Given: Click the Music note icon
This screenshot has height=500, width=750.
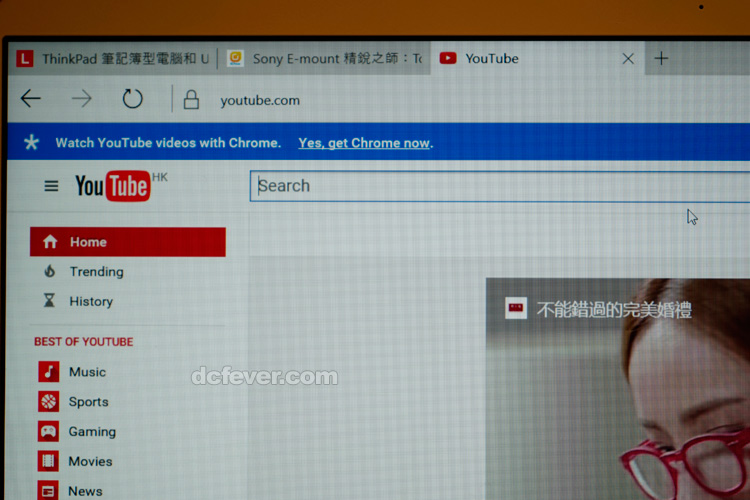Looking at the screenshot, I should tap(48, 372).
